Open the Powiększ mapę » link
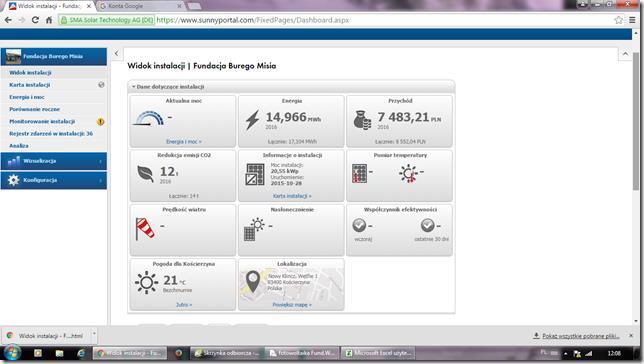This screenshot has width=644, height=364. (292, 305)
